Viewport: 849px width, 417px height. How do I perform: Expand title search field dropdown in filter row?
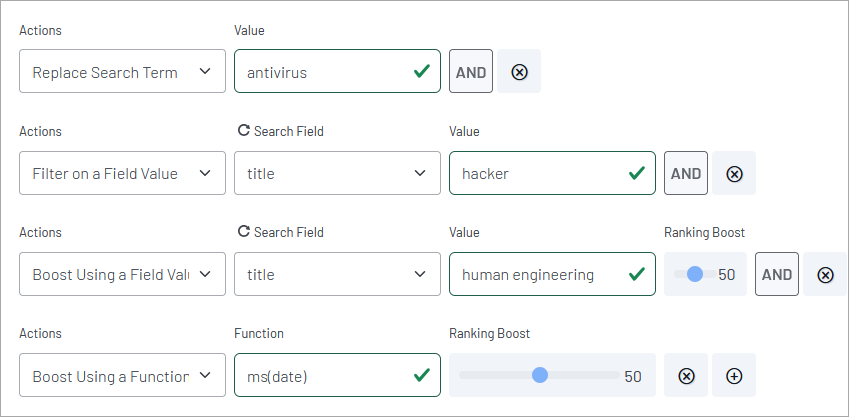(337, 173)
